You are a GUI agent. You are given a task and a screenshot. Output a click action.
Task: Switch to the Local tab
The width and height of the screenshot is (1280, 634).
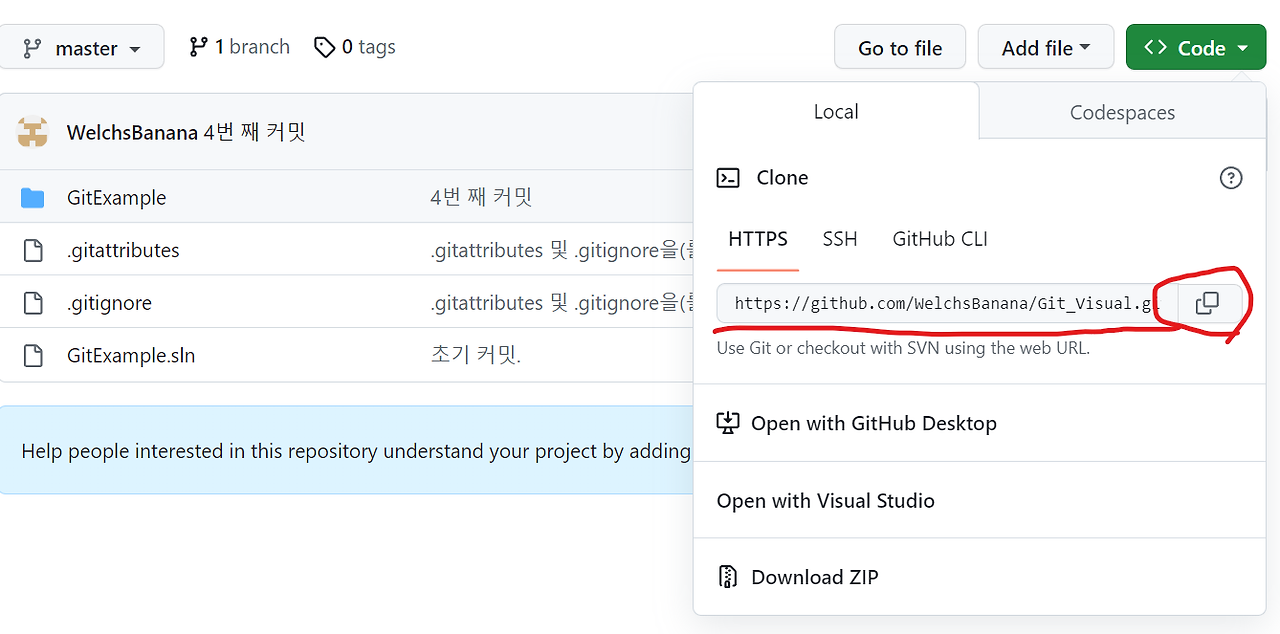pos(836,112)
